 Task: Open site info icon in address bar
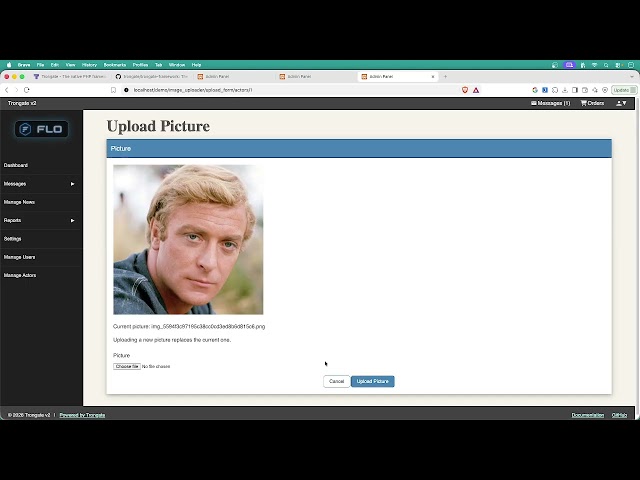pyautogui.click(x=126, y=90)
